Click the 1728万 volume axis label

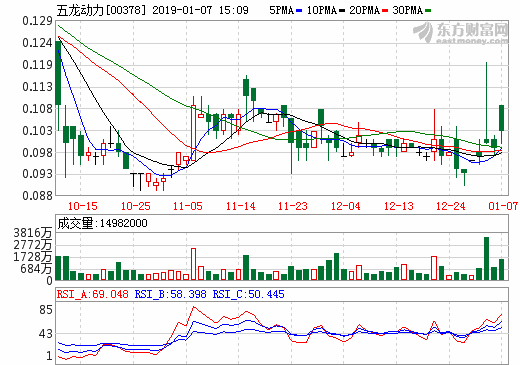(x=33, y=257)
